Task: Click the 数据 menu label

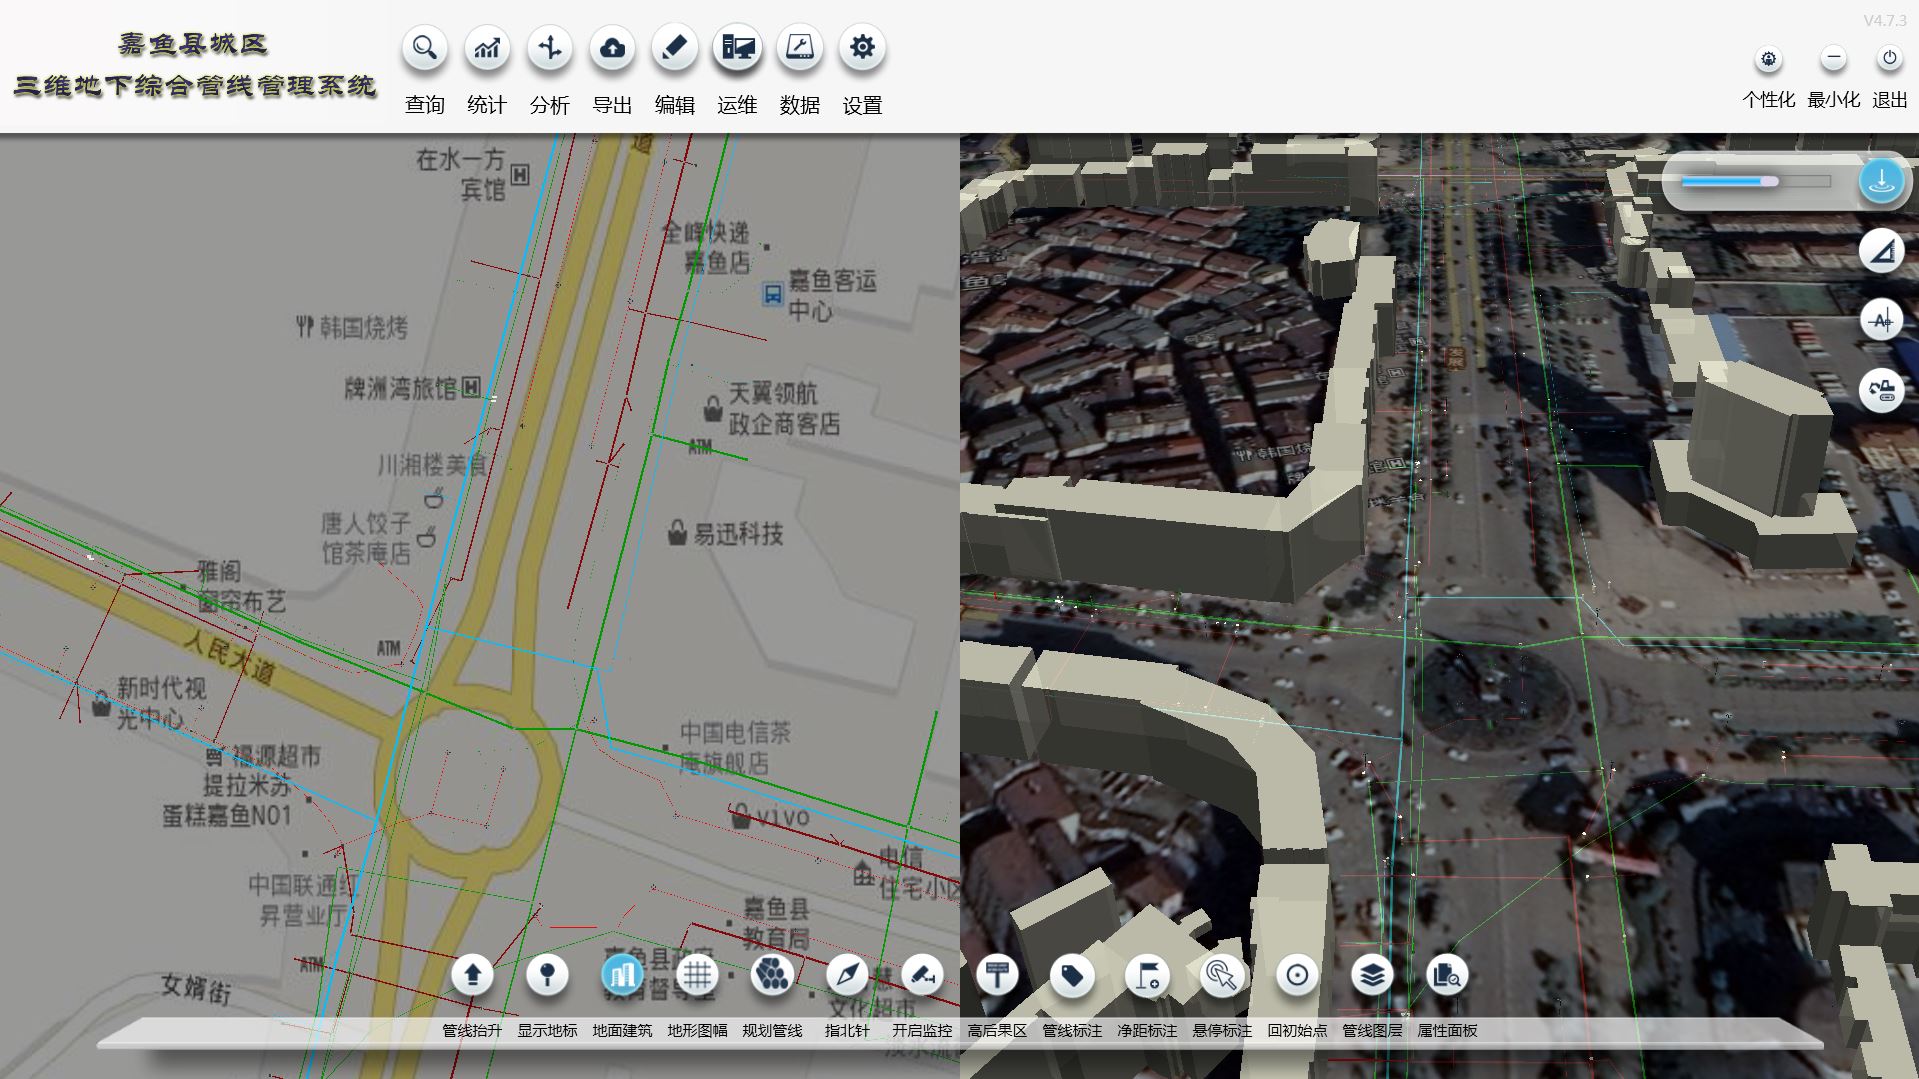Action: pos(799,105)
